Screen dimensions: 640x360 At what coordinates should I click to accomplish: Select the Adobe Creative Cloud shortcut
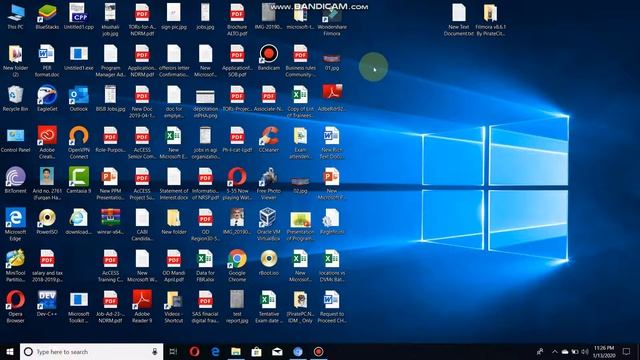(x=47, y=142)
